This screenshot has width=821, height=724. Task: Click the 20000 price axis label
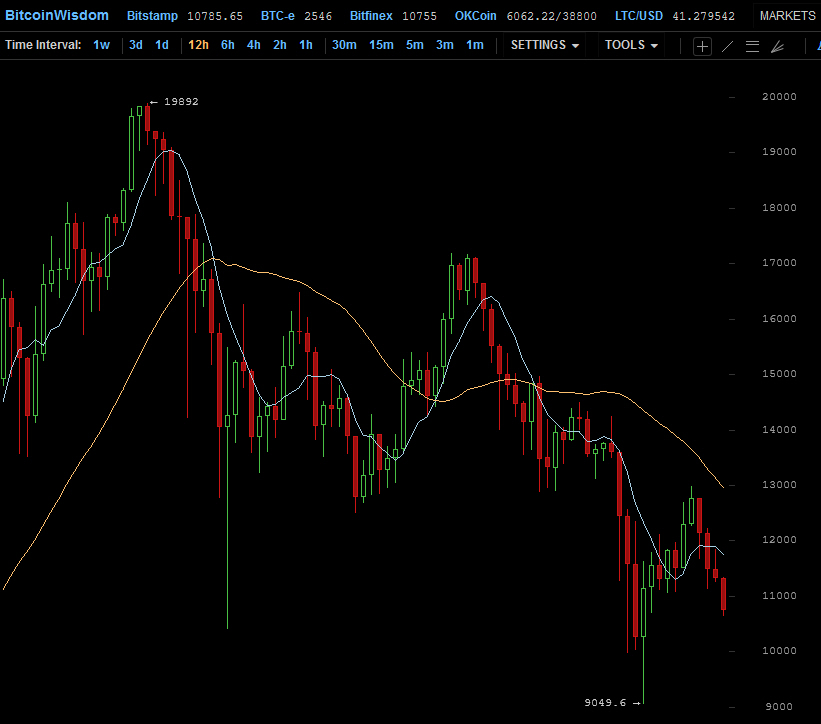coord(779,96)
